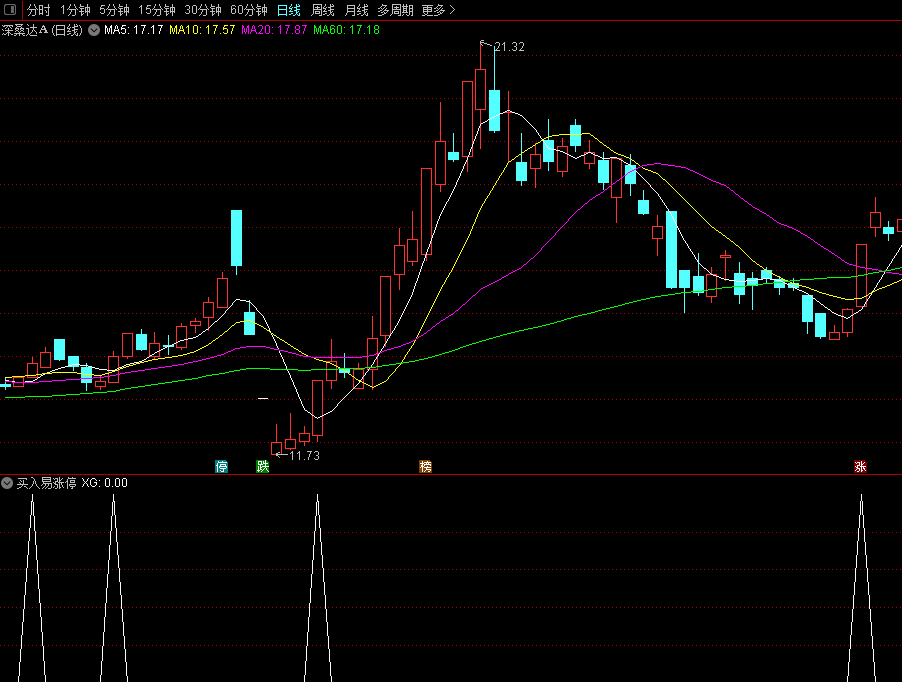The height and width of the screenshot is (682, 902).
Task: Click the MA60: 17.18 indicator label
Action: (346, 30)
